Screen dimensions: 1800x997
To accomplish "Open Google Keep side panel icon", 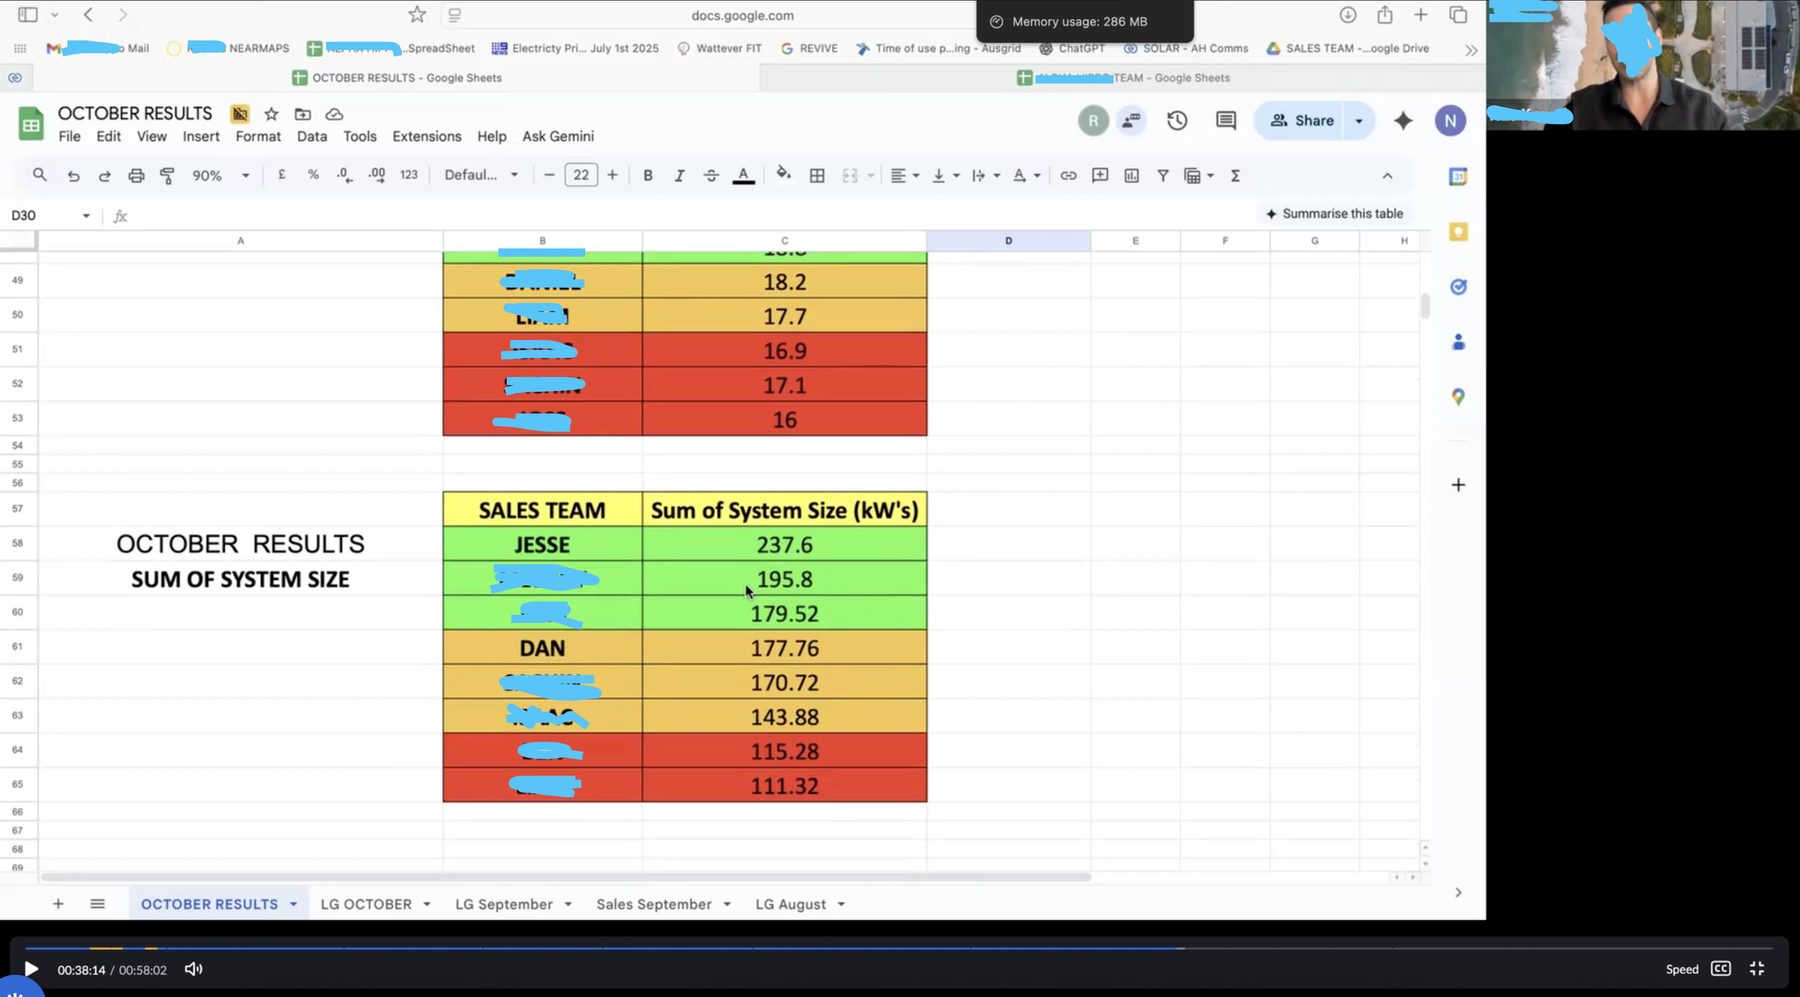I will (x=1458, y=232).
